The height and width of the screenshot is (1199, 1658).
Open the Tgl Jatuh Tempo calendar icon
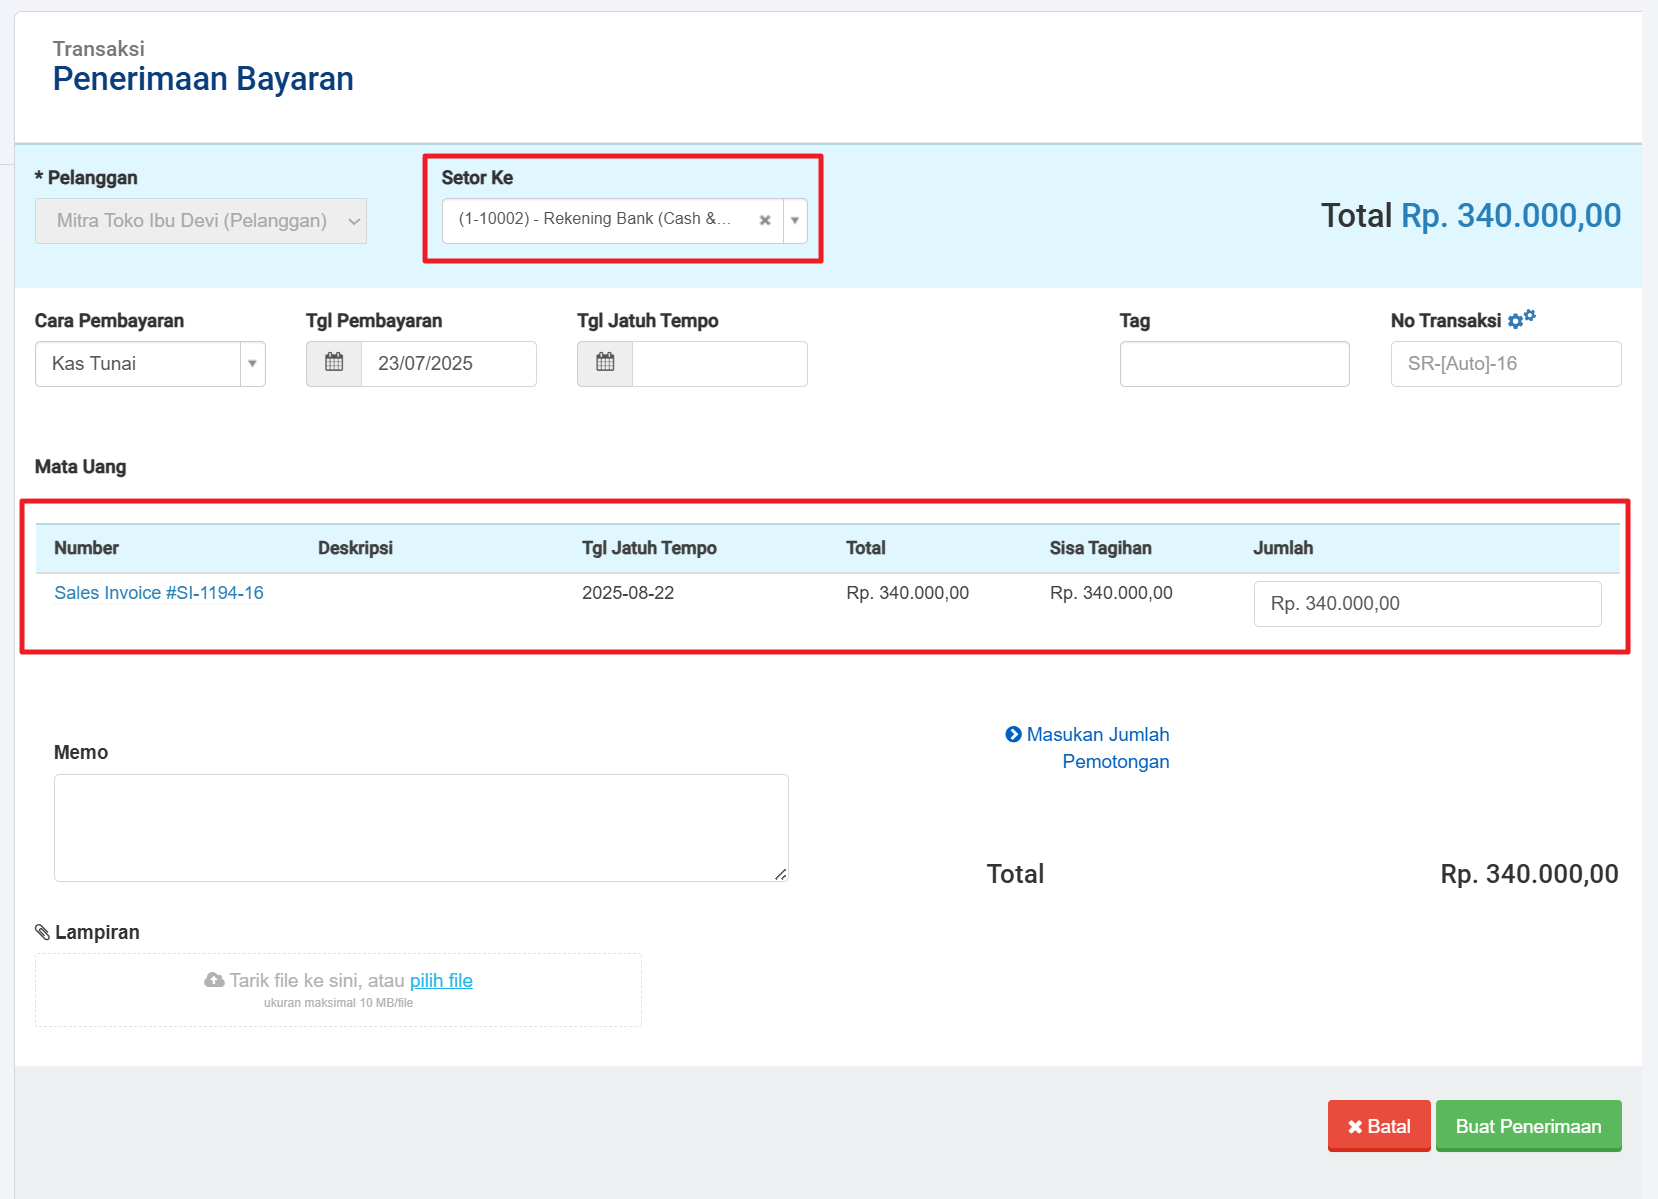point(605,363)
